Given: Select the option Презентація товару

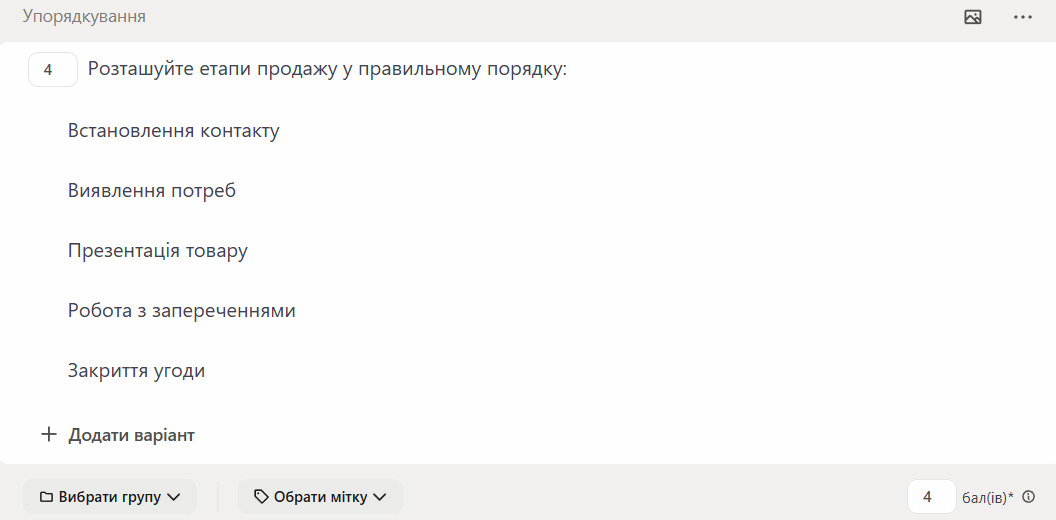Looking at the screenshot, I should pos(158,251).
